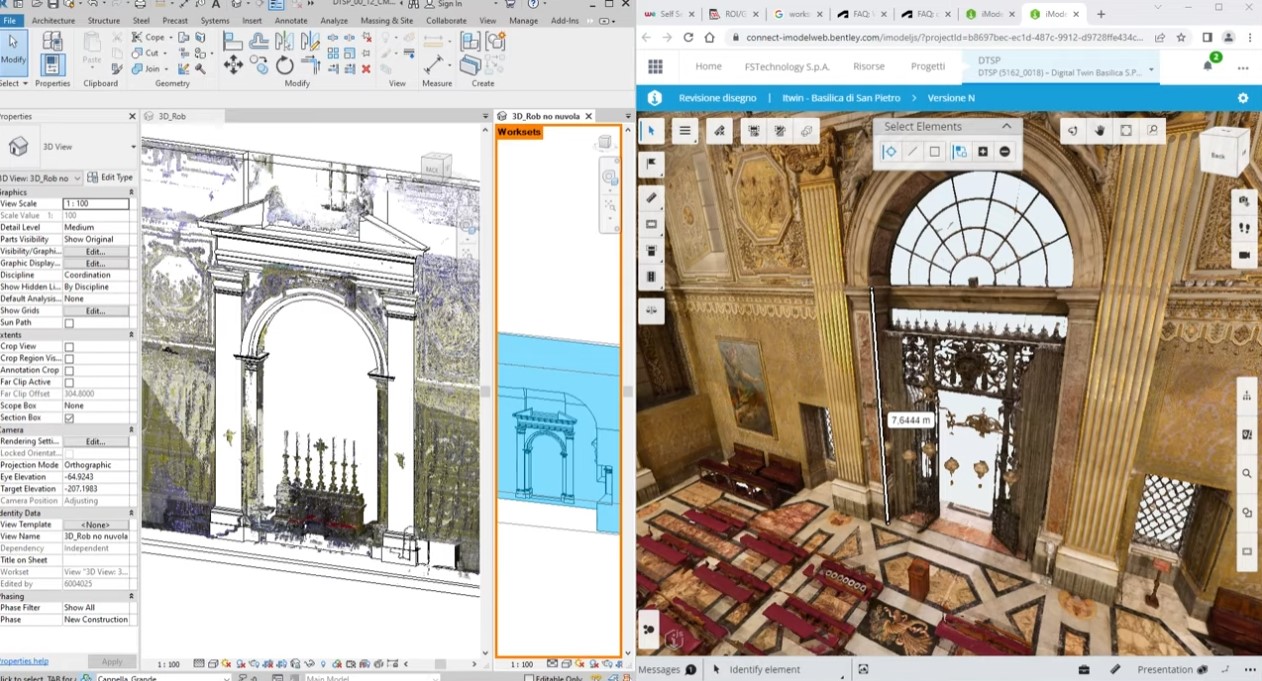The width and height of the screenshot is (1262, 681).
Task: Click the Create Assembly icon in Create panel
Action: [x=470, y=42]
